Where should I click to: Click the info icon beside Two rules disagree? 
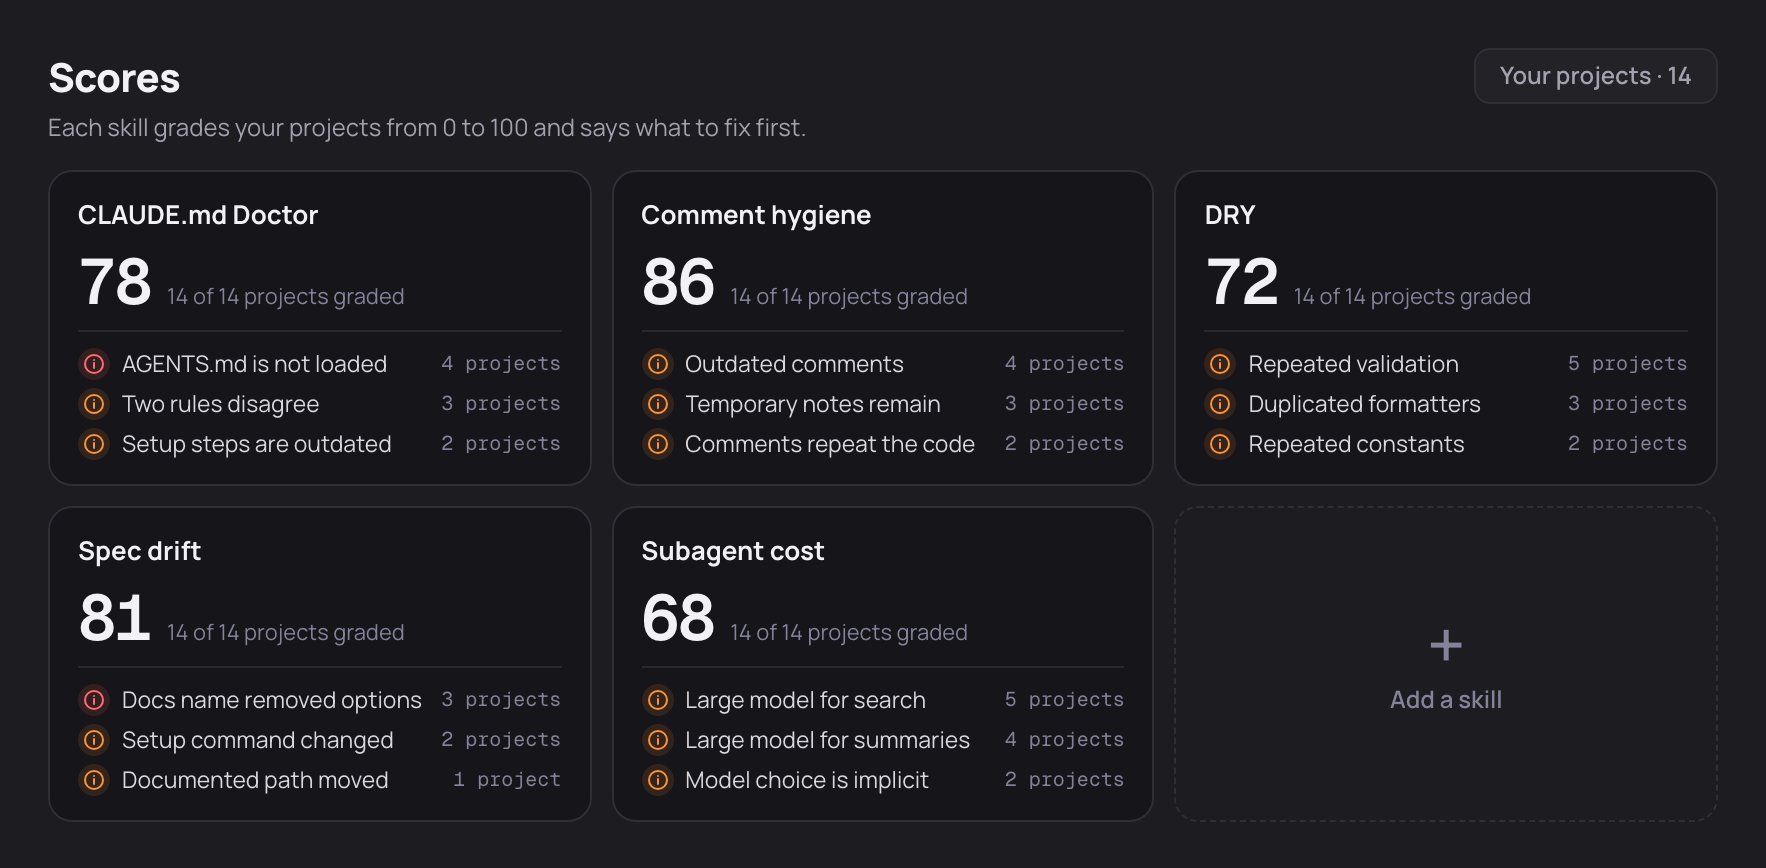94,404
